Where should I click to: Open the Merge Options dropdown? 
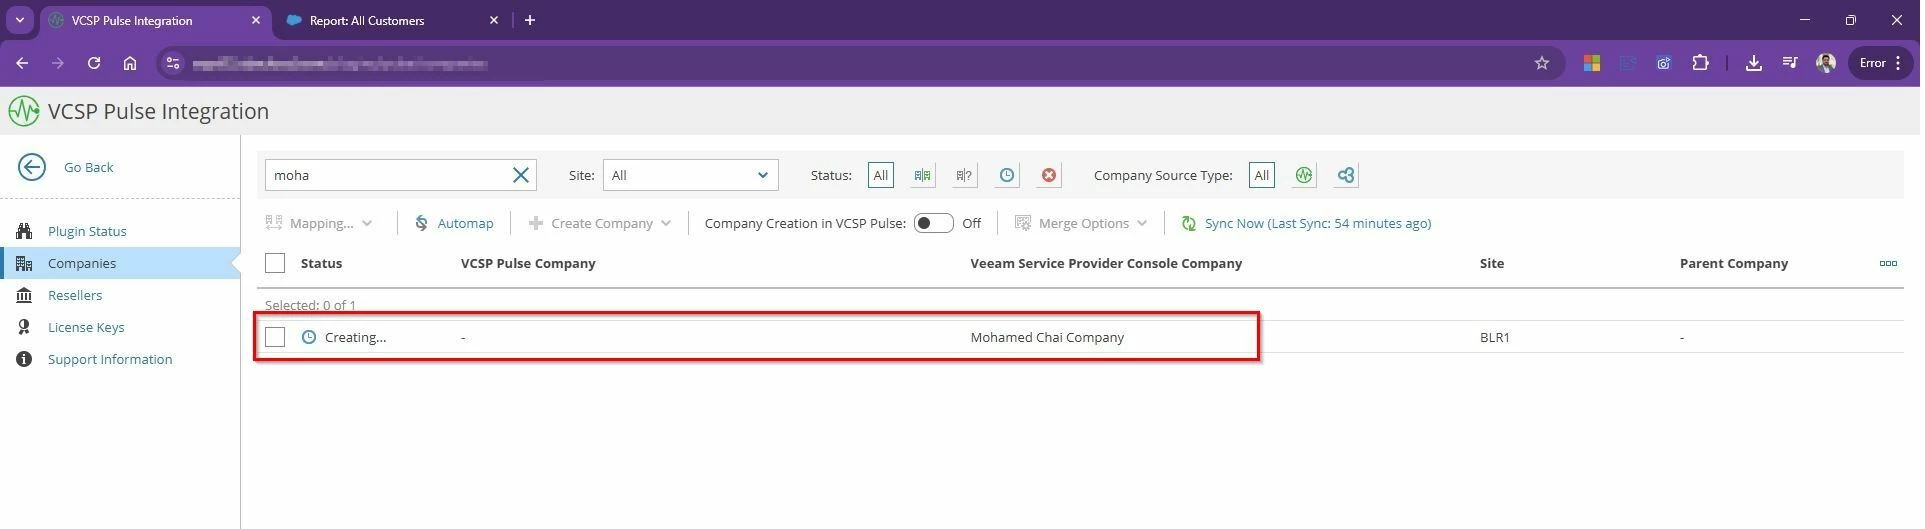point(1081,223)
